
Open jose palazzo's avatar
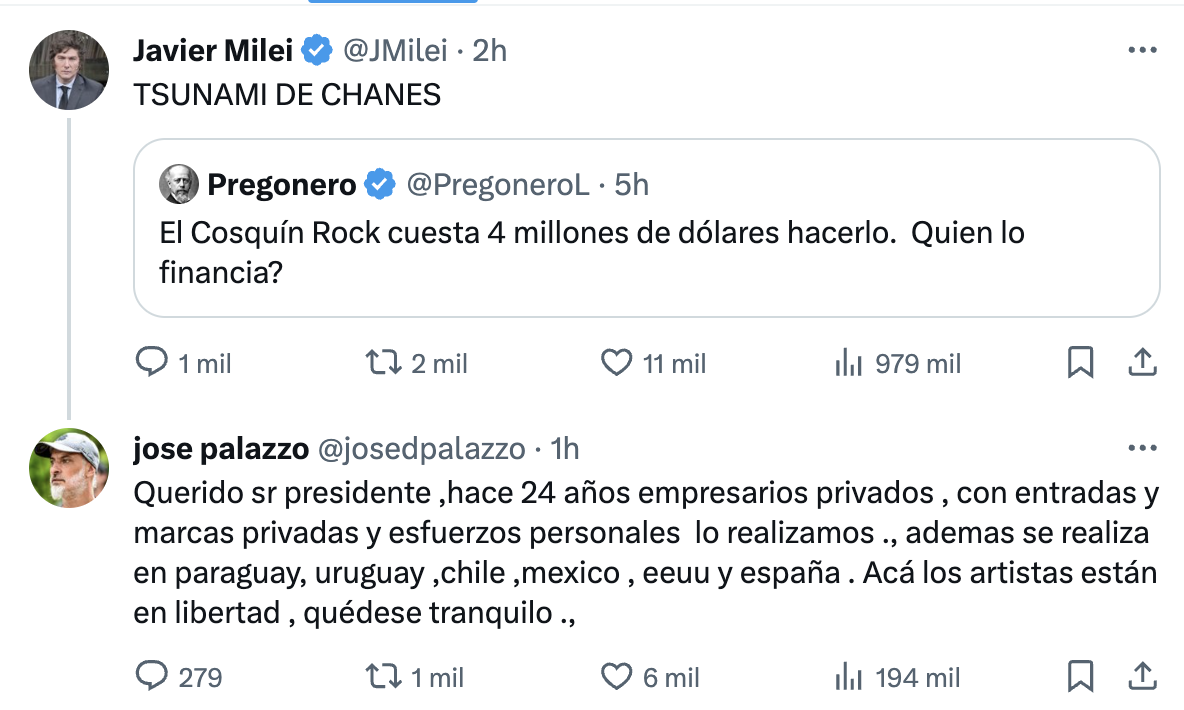pos(69,467)
